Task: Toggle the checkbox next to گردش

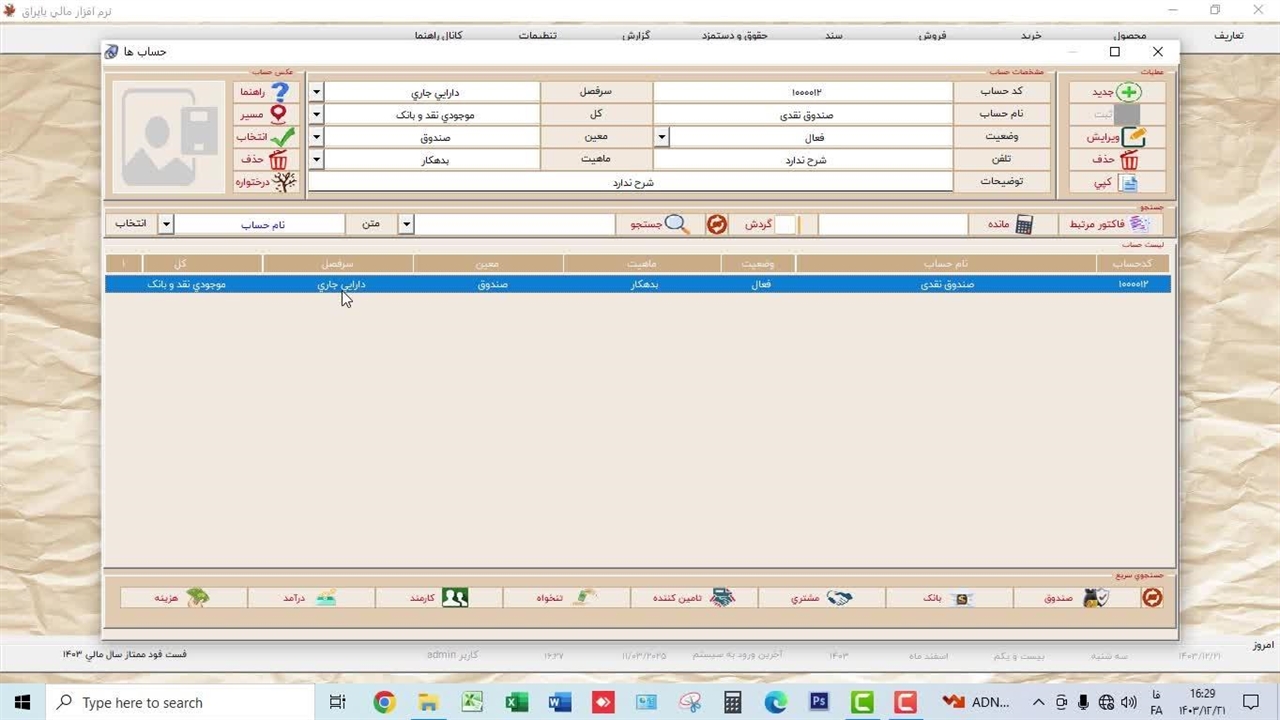Action: (785, 225)
